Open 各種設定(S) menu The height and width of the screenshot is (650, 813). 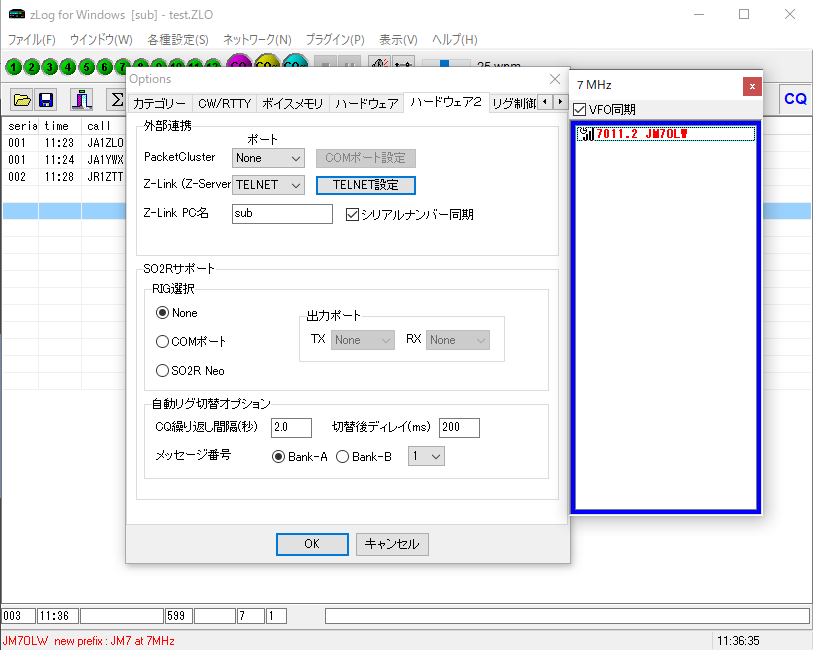tap(177, 39)
